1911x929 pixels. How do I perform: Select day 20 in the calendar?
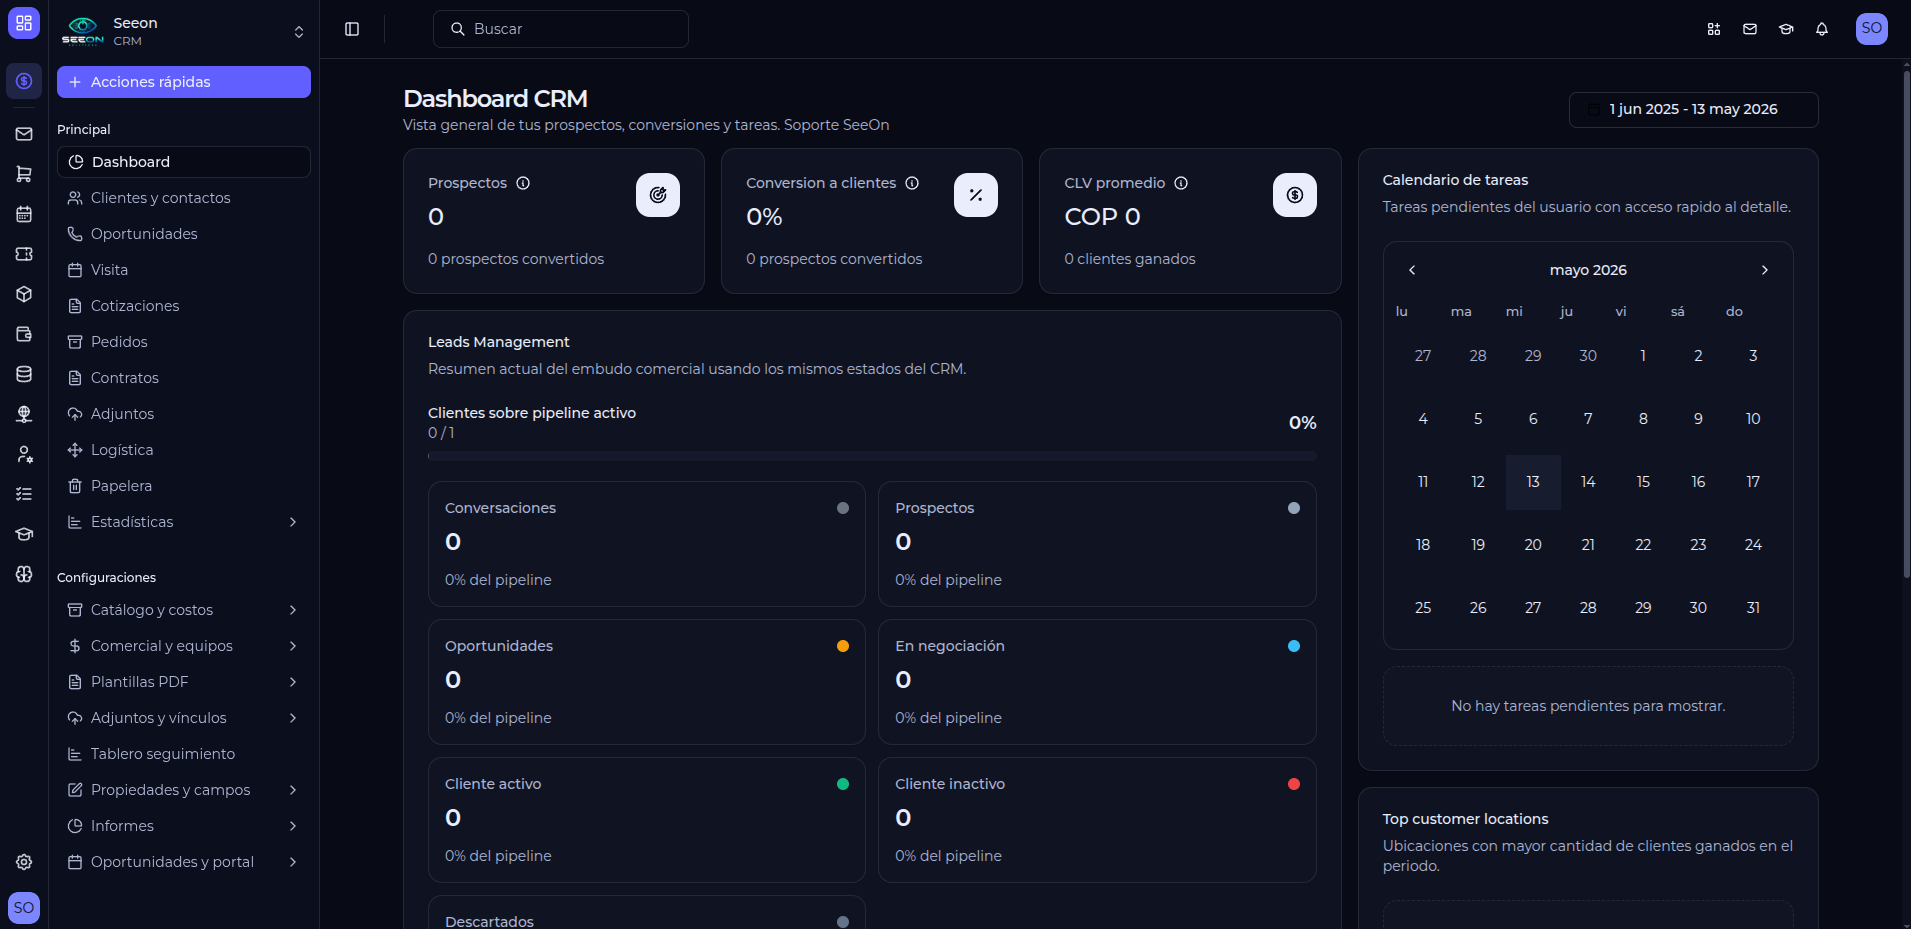(x=1533, y=545)
